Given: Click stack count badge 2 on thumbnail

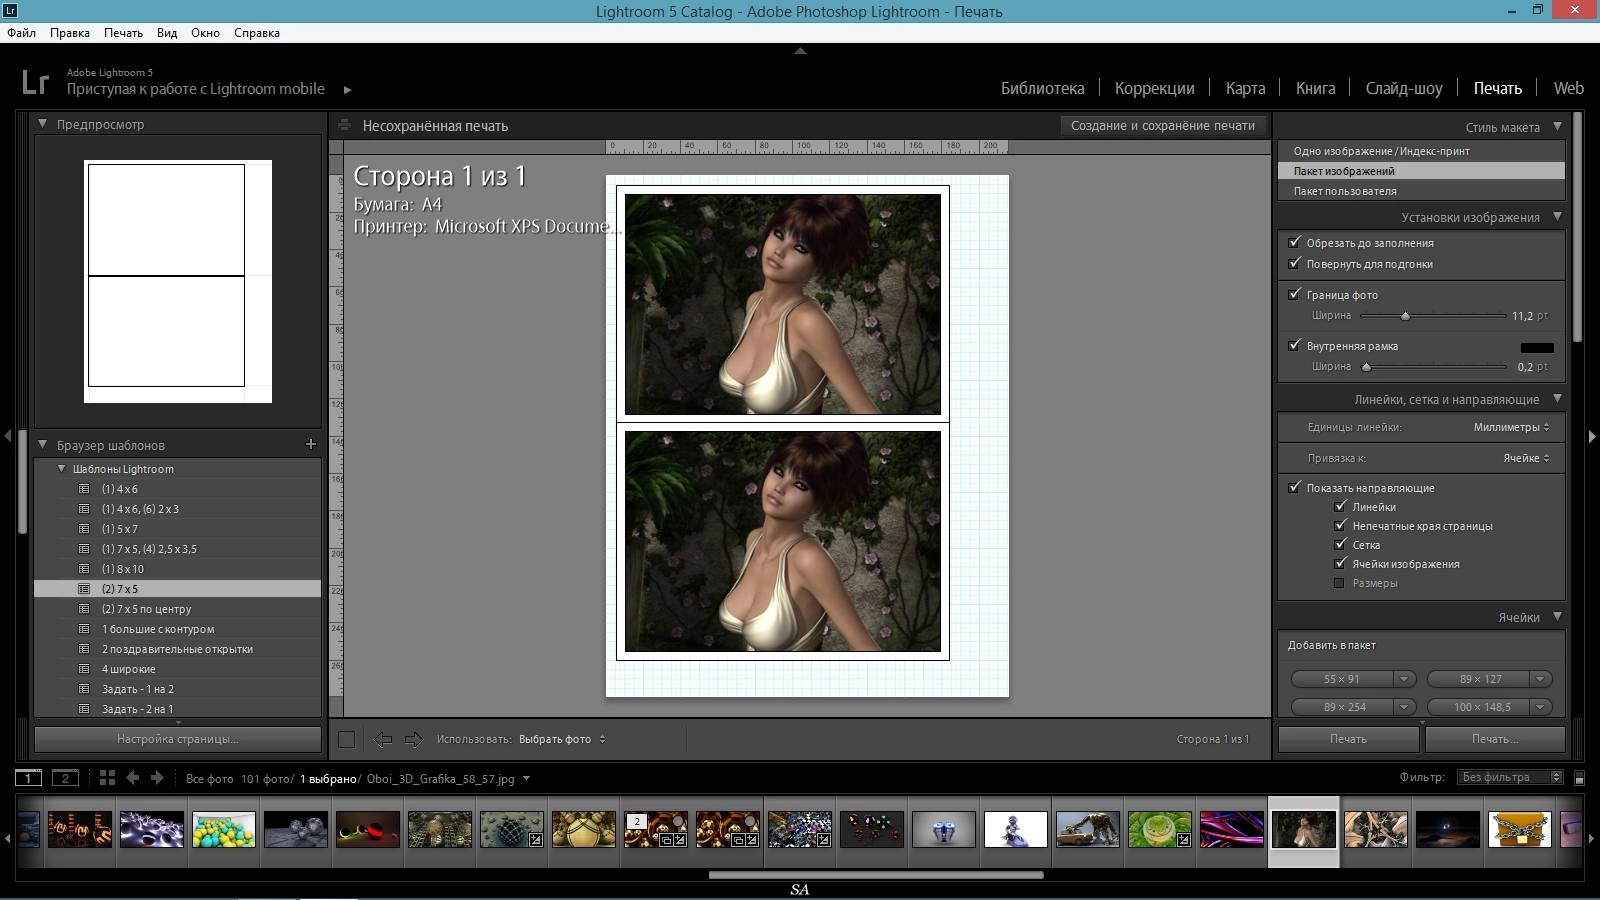Looking at the screenshot, I should click(637, 822).
